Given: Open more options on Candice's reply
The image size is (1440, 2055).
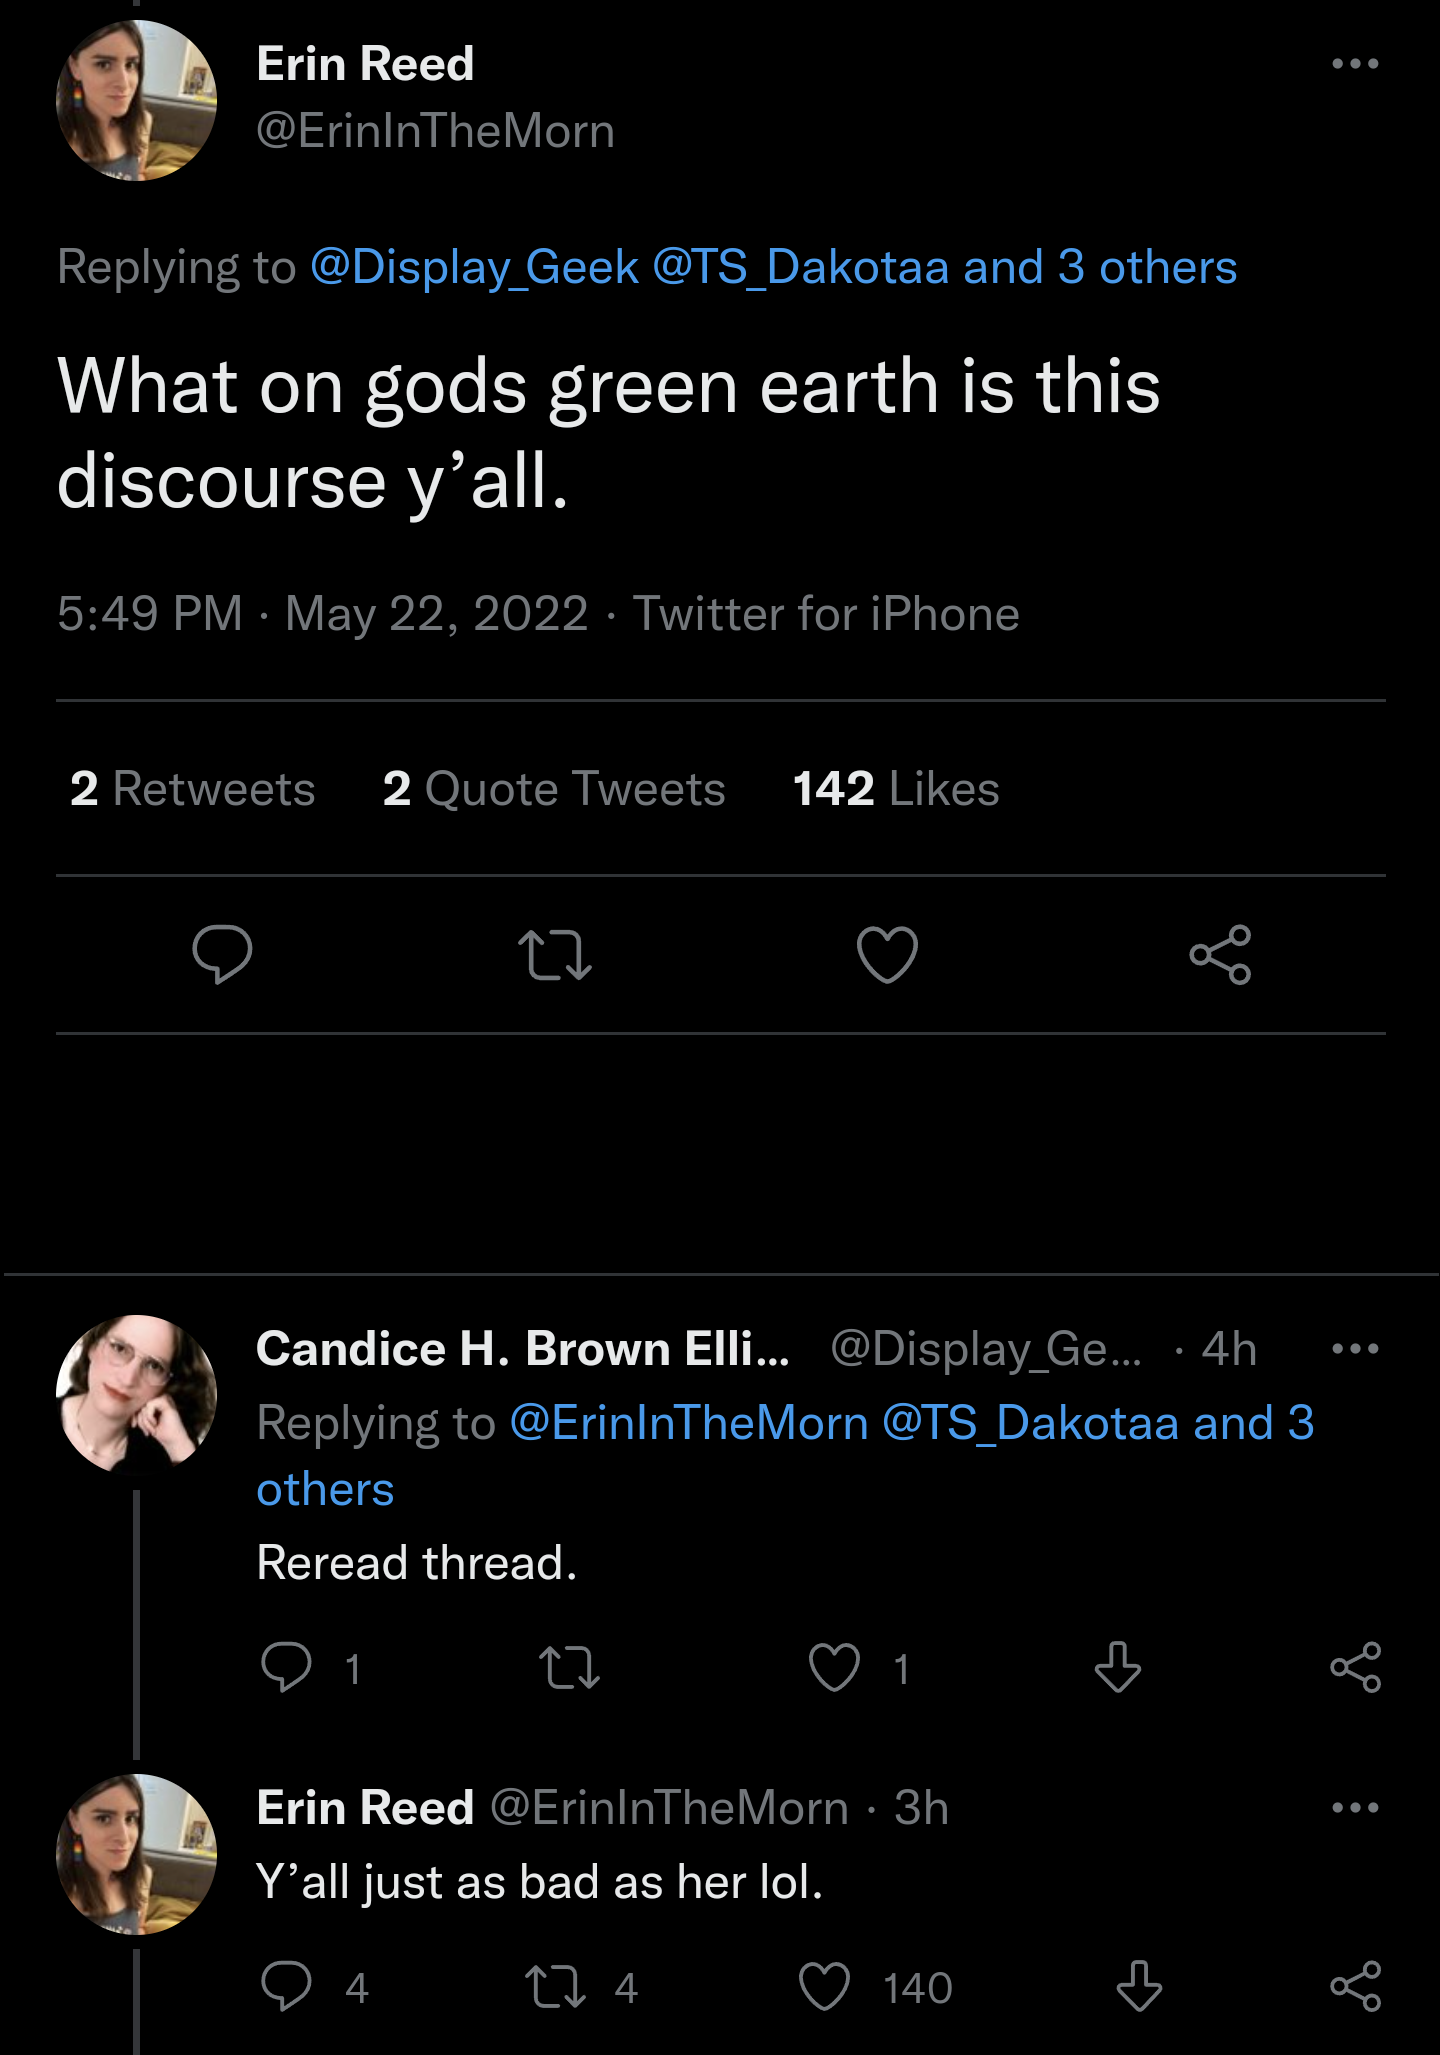Looking at the screenshot, I should [1355, 1349].
